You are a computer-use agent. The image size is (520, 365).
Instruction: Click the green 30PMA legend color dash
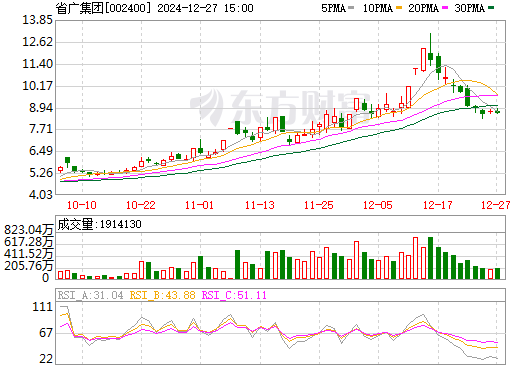491,8
